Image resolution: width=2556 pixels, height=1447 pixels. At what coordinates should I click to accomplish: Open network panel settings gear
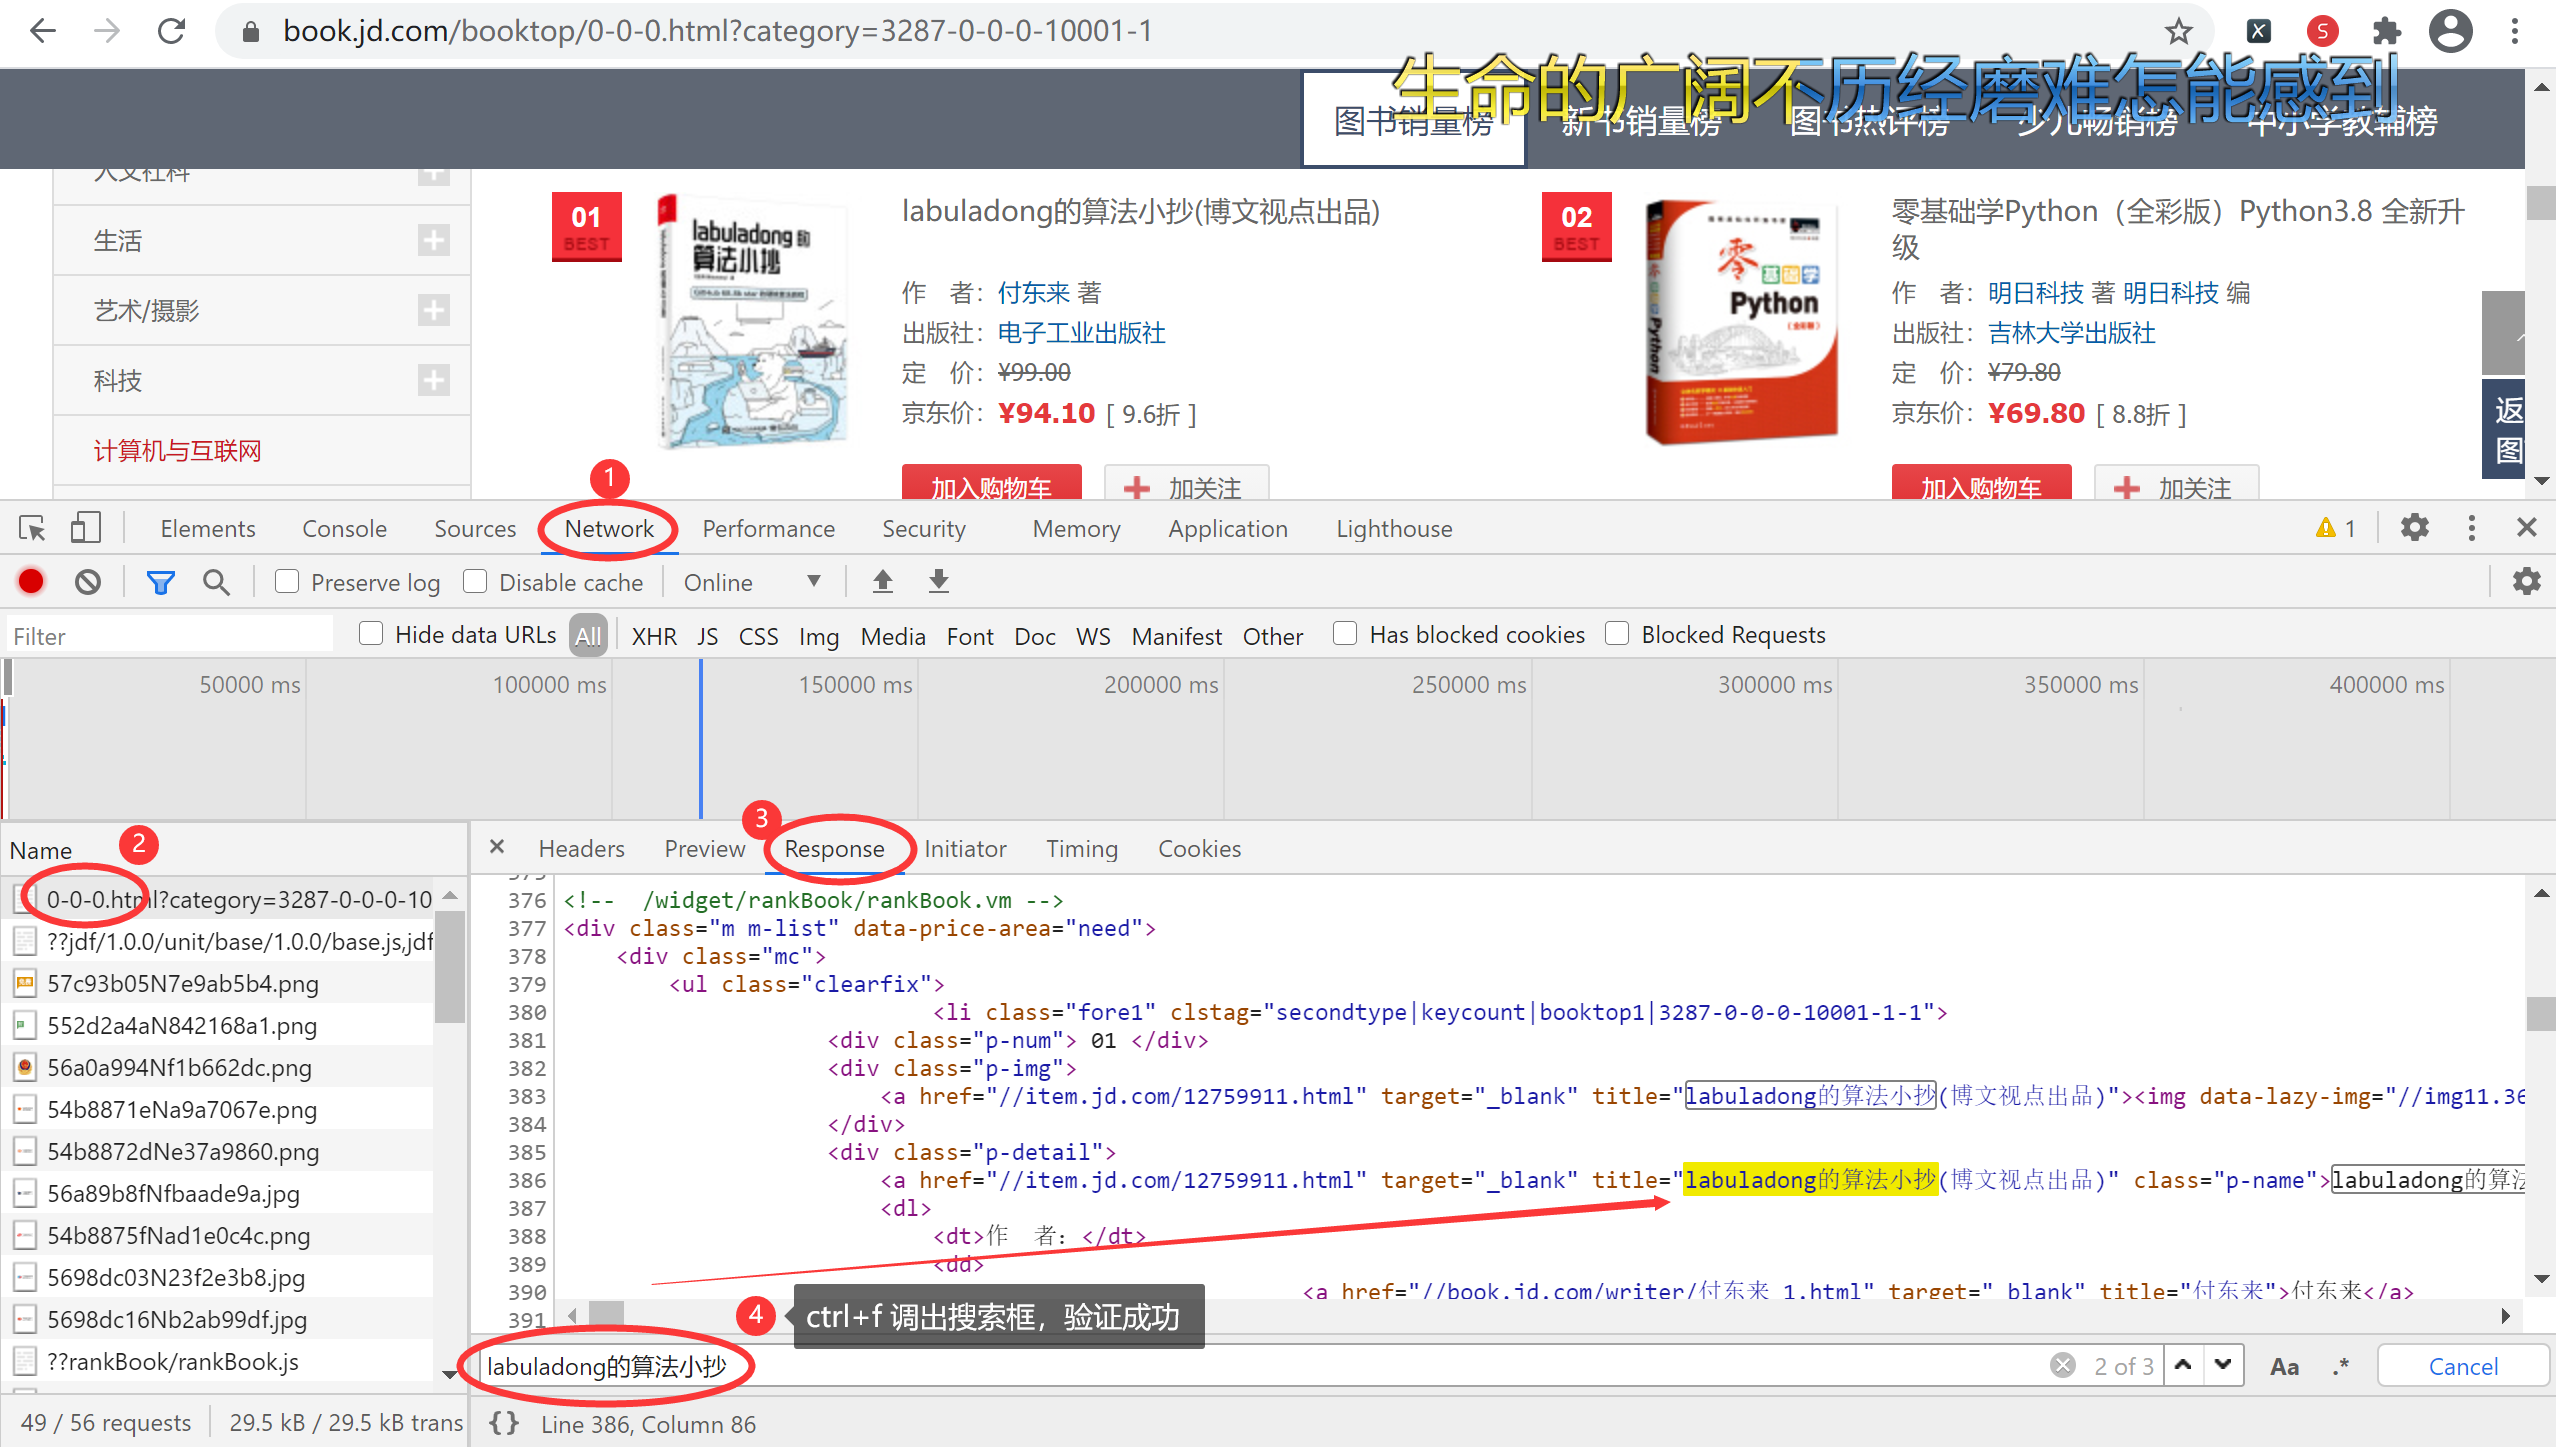coord(2526,581)
